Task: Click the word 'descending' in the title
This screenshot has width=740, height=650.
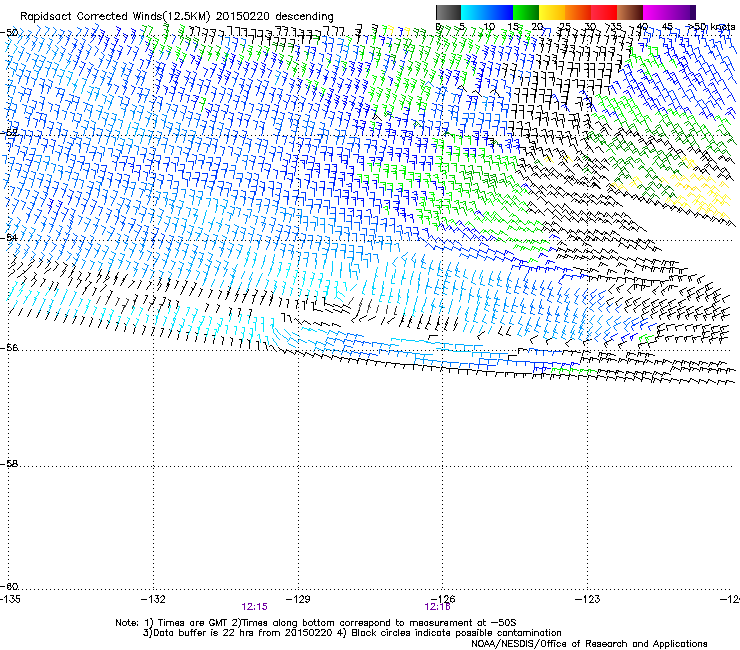Action: (304, 17)
